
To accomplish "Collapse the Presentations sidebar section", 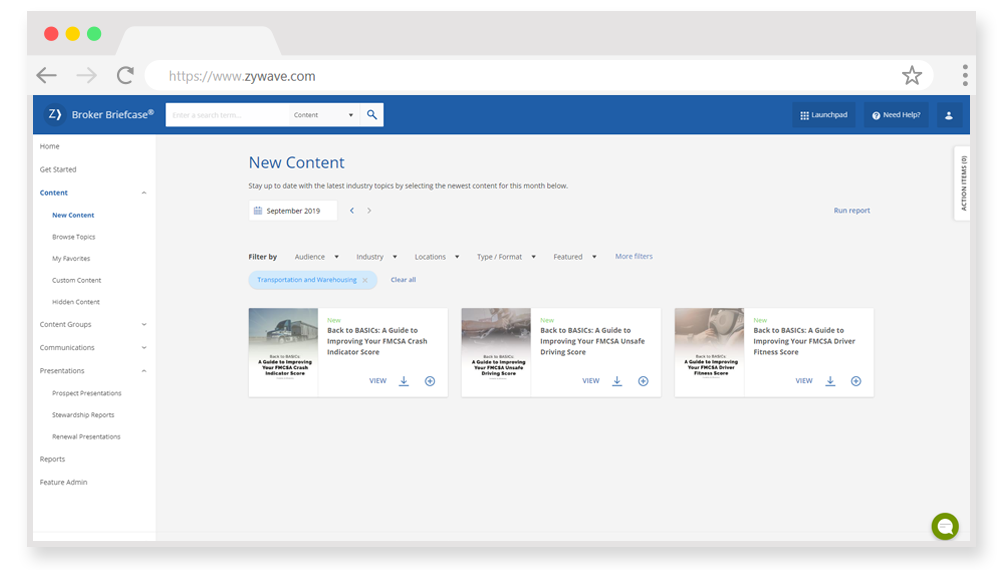I will pyautogui.click(x=144, y=370).
